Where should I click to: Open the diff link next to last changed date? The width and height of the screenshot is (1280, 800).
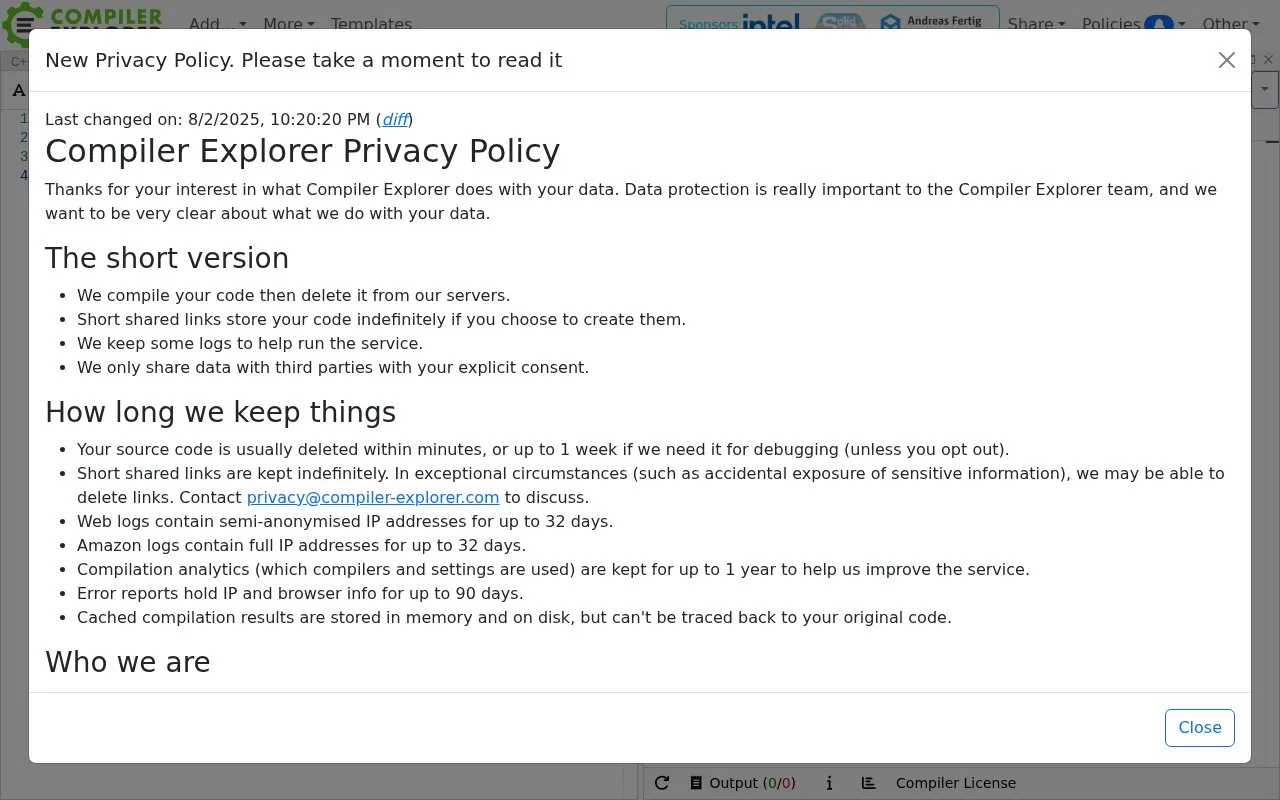[395, 120]
